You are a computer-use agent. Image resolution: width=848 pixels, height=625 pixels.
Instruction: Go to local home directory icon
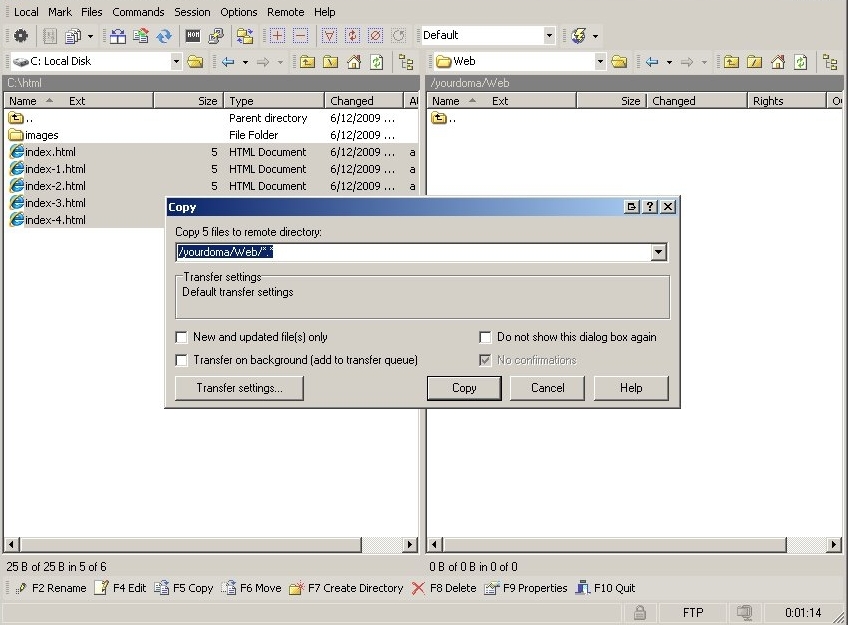point(354,62)
